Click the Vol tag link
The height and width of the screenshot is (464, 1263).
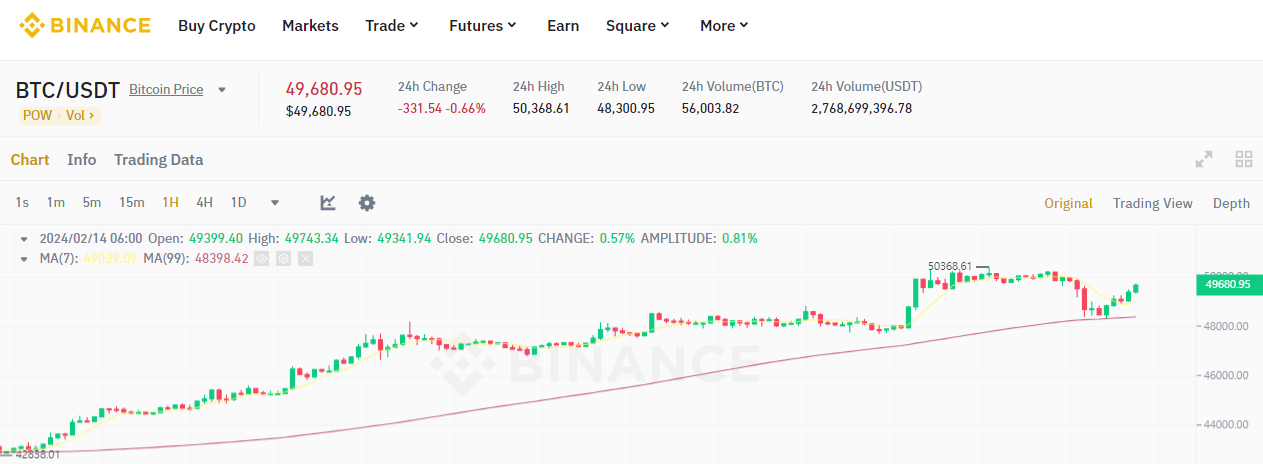coord(80,115)
